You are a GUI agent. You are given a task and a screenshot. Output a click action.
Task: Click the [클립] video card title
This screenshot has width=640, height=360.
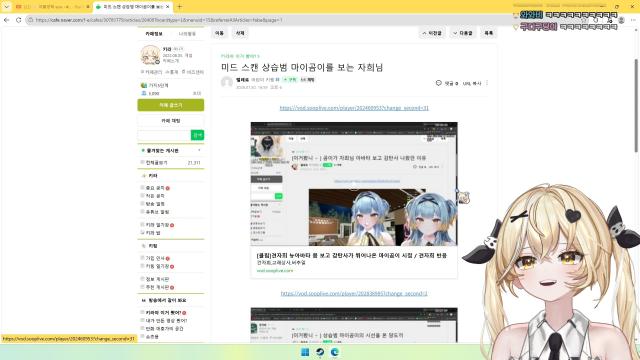[x=351, y=255]
